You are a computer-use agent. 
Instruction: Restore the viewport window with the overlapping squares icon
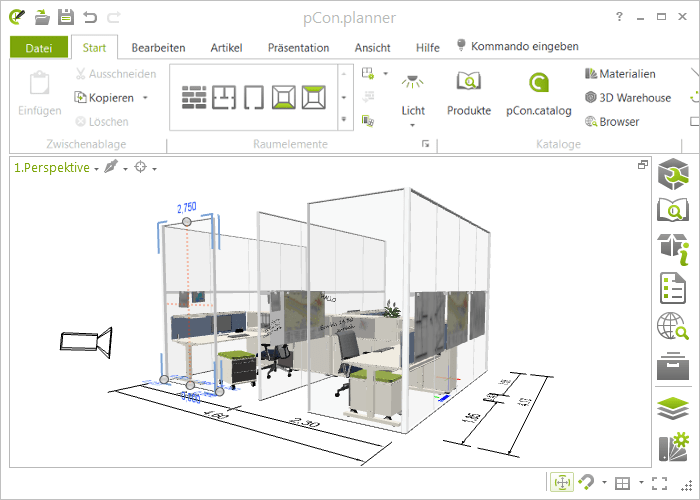point(642,165)
